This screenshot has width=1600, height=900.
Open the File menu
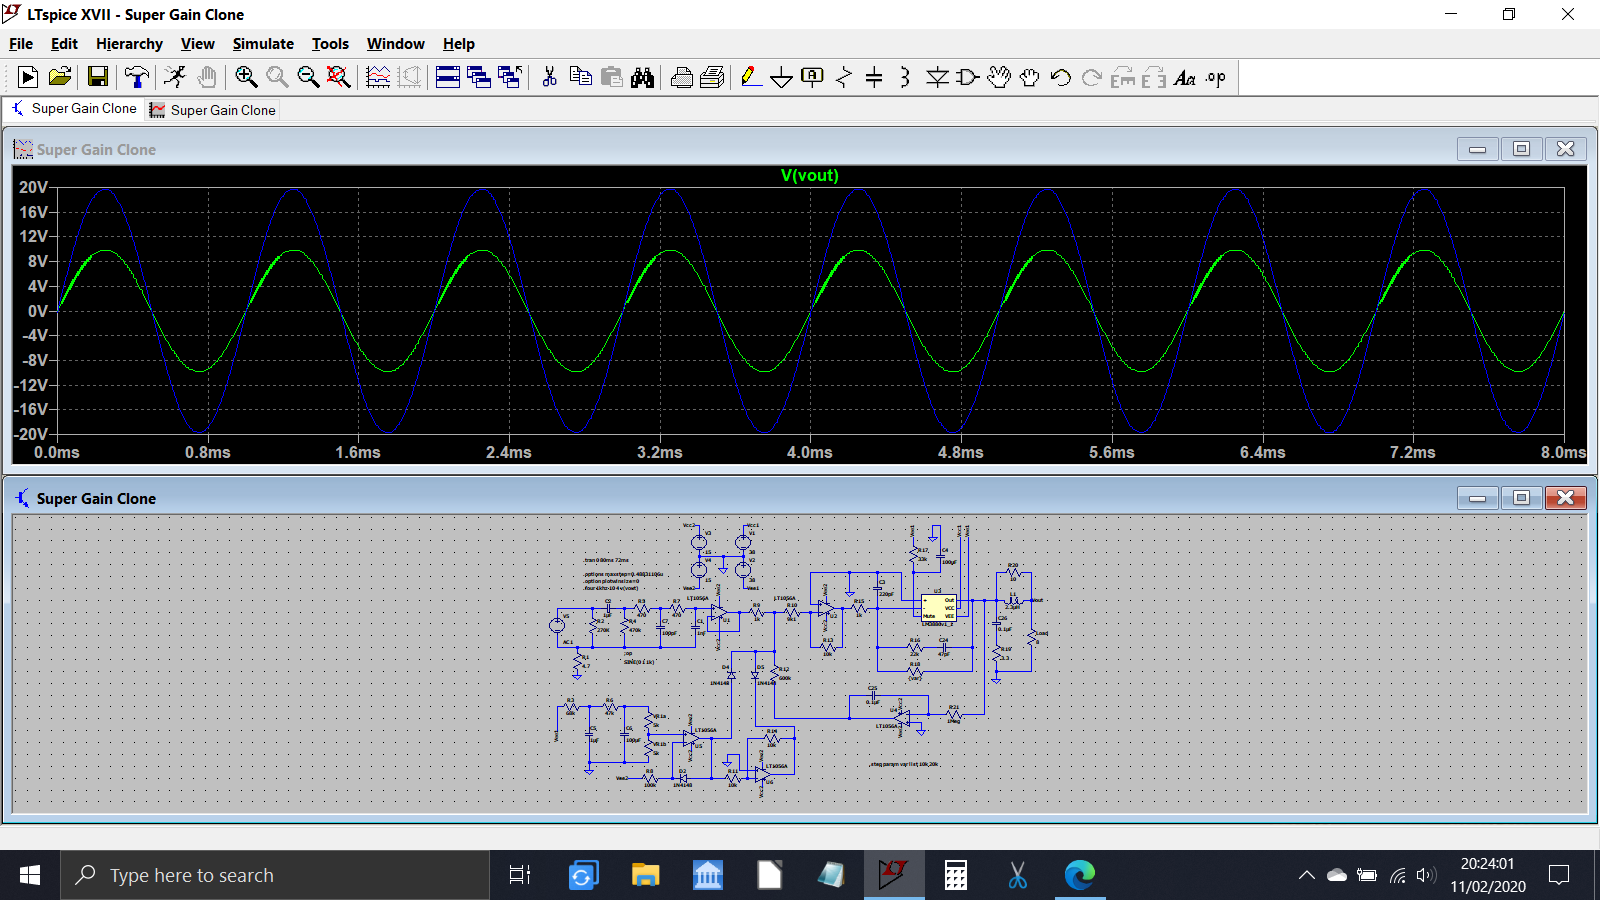21,44
